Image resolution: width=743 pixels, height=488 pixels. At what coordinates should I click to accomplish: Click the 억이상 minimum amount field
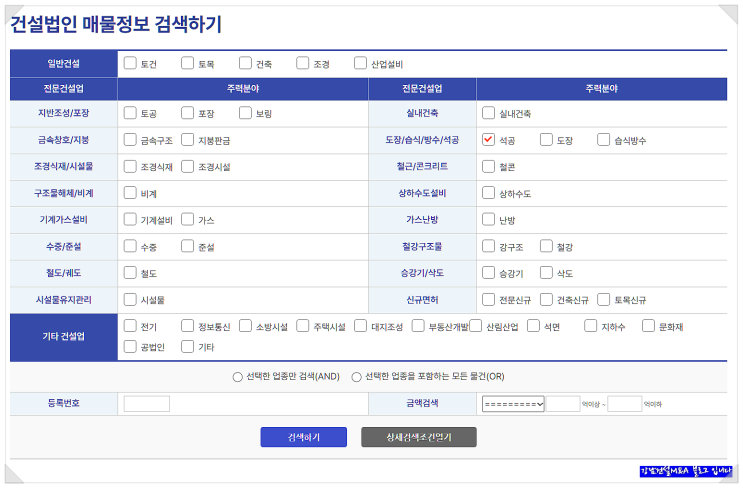pyautogui.click(x=563, y=404)
